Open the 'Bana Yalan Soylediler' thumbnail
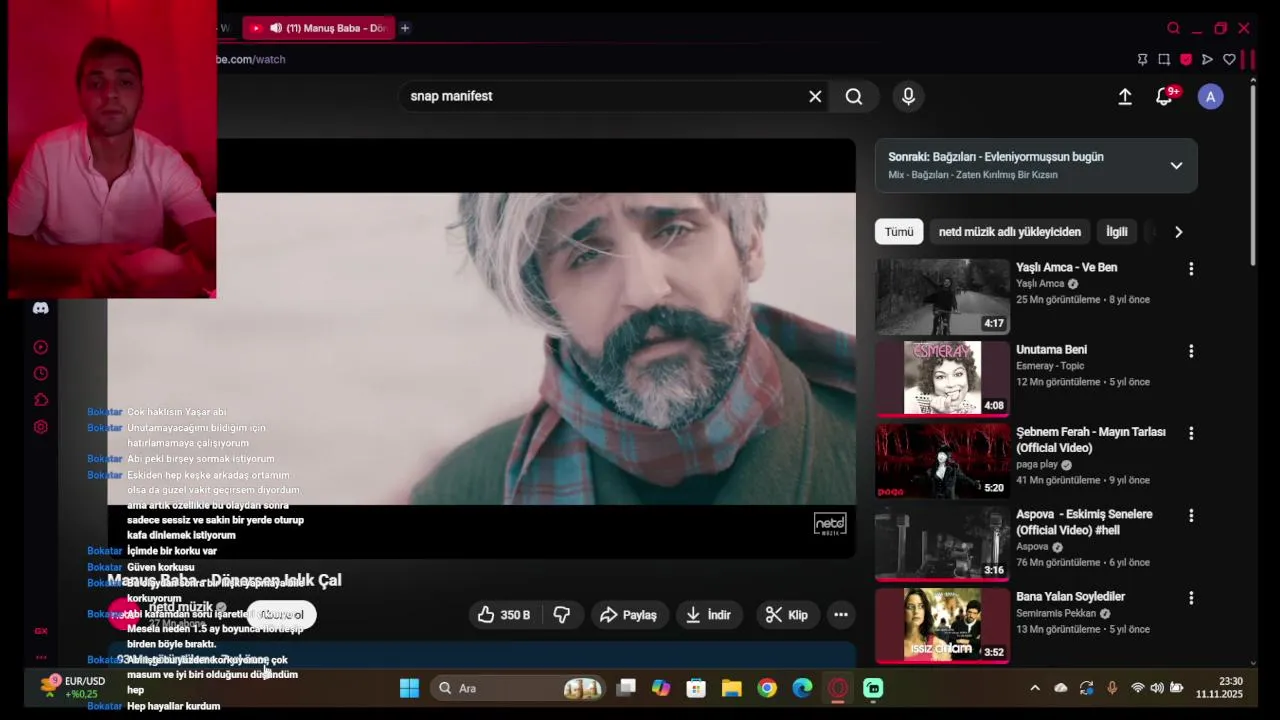 [x=942, y=625]
